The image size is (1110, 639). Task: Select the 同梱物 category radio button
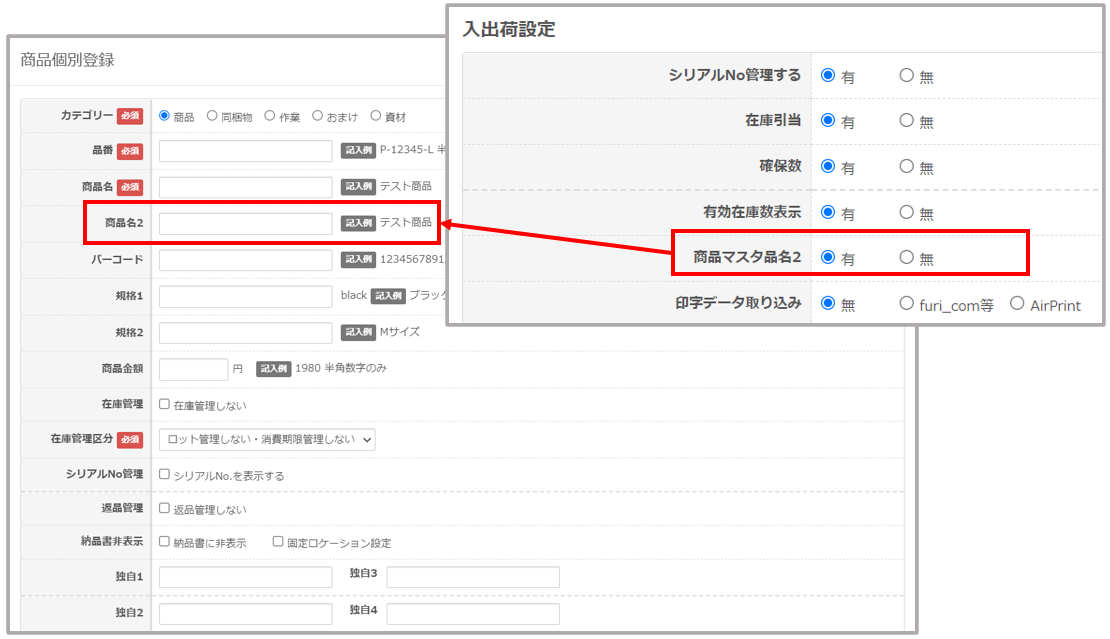212,116
